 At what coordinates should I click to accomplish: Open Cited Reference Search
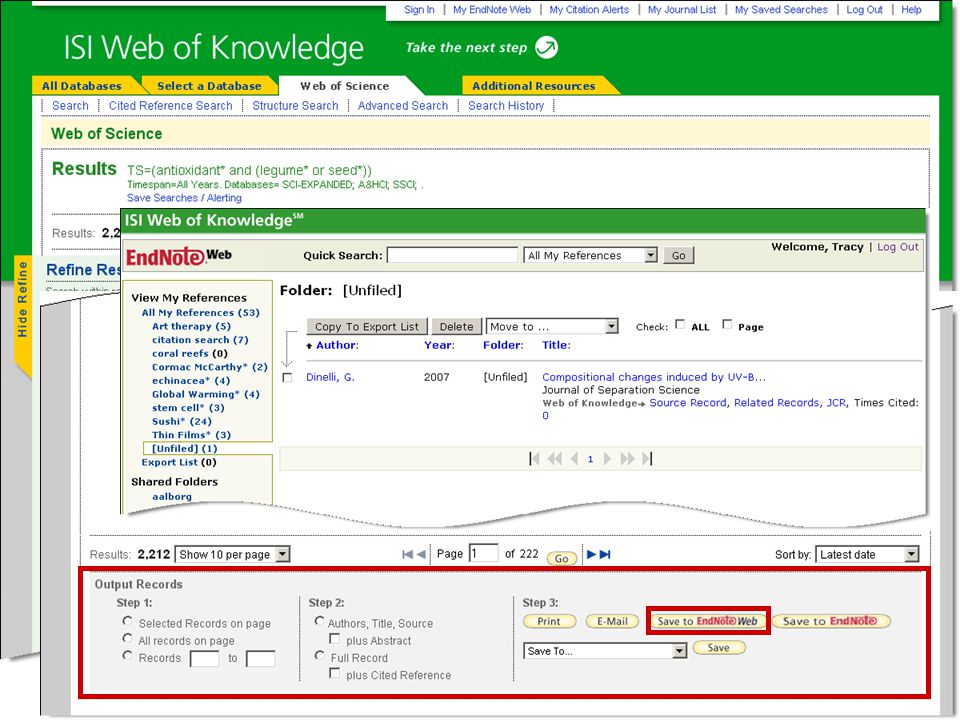coord(170,105)
